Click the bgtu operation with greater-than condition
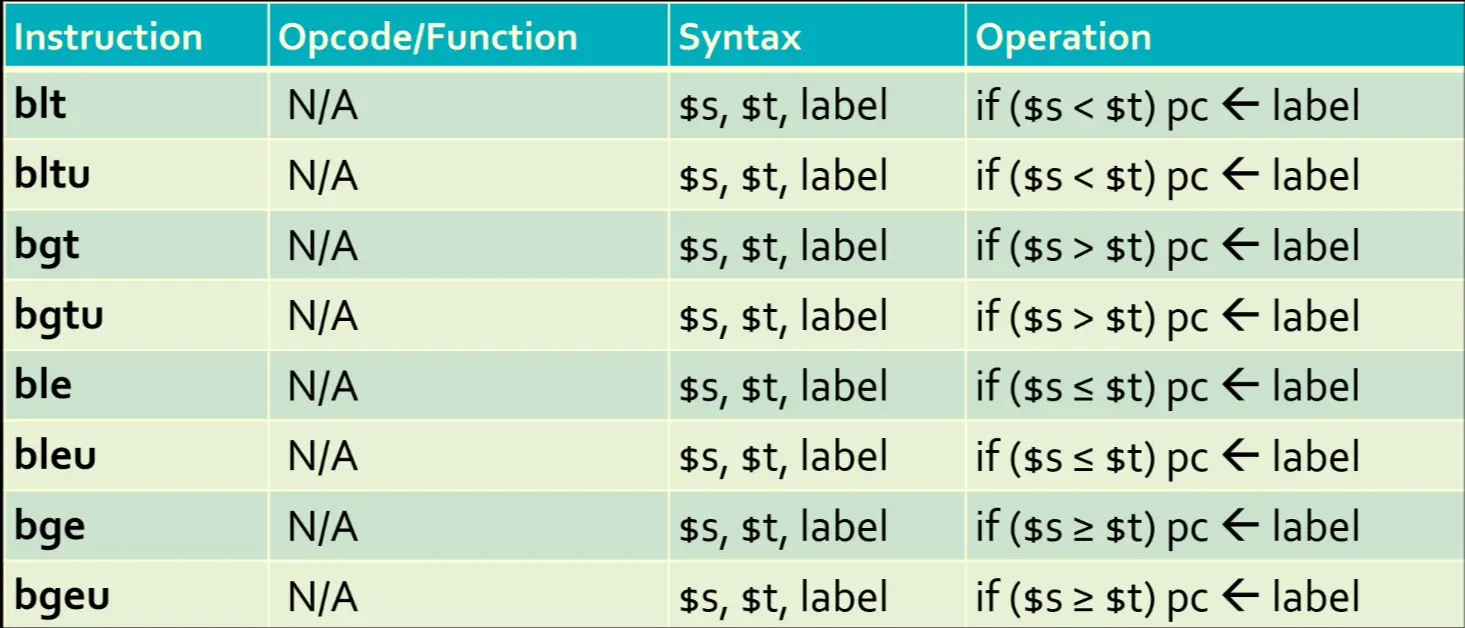Screen dimensions: 1465x628 pos(1167,317)
